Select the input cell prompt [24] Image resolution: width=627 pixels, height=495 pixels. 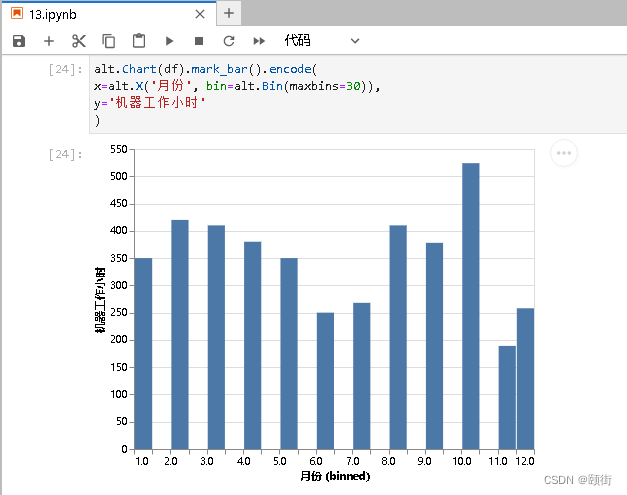66,70
